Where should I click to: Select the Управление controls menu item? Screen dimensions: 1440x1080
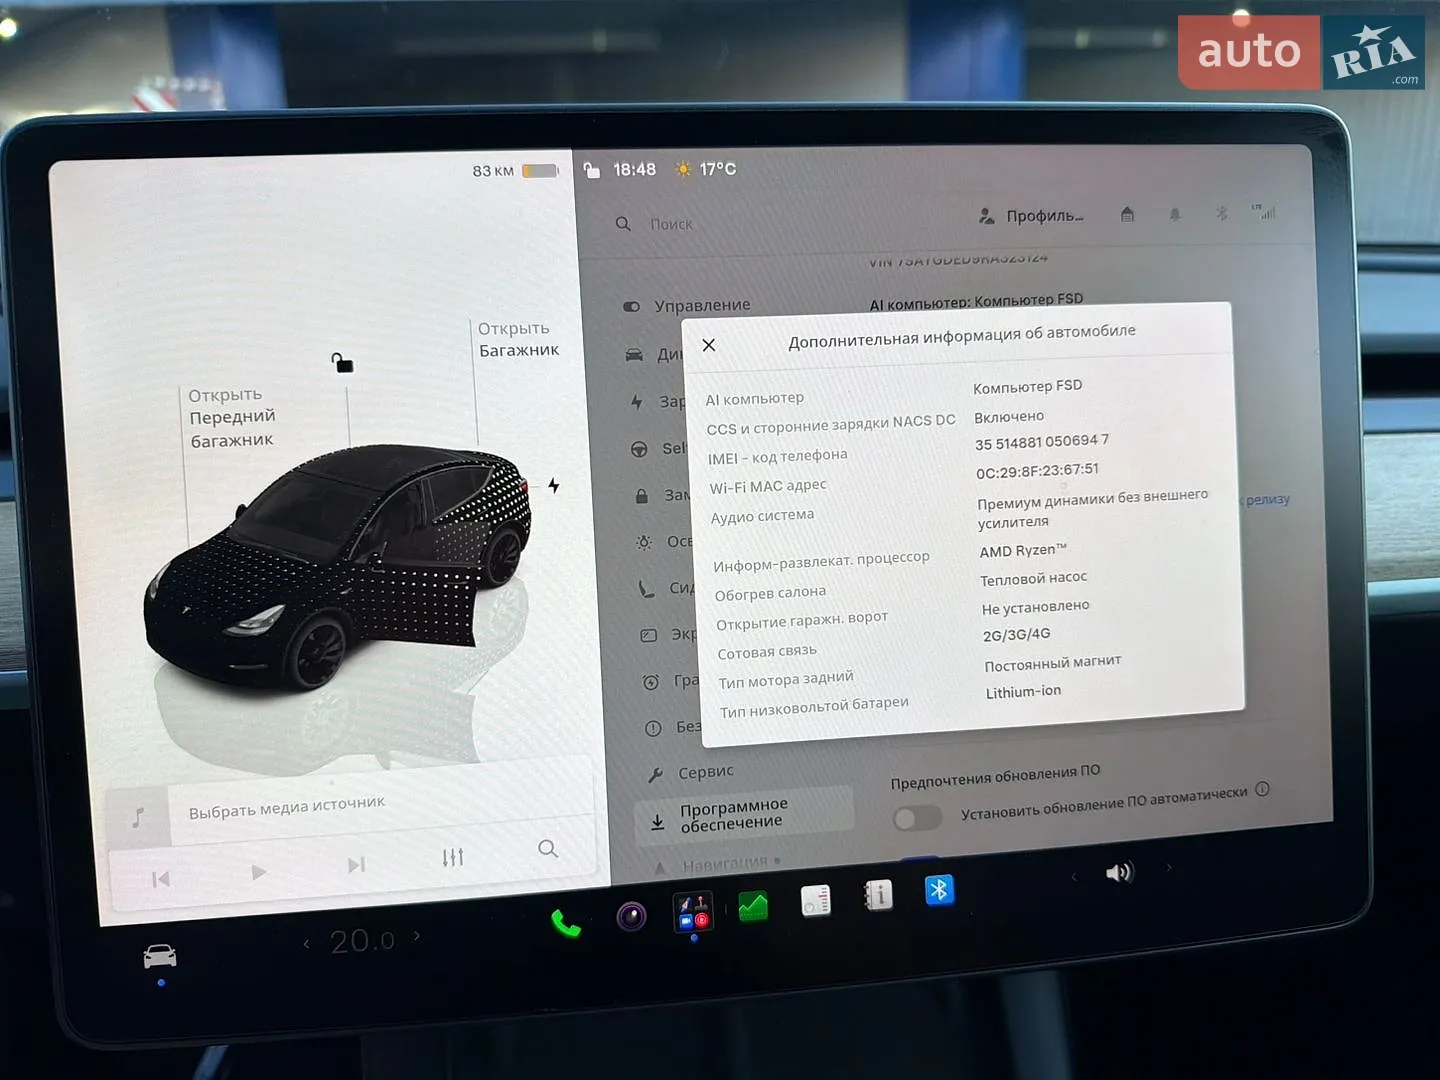pyautogui.click(x=687, y=306)
